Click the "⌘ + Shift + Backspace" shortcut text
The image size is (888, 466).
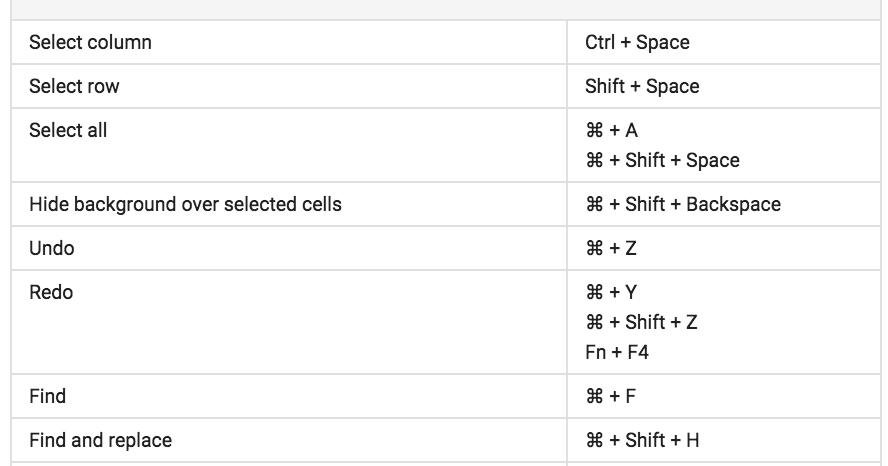click(x=683, y=204)
